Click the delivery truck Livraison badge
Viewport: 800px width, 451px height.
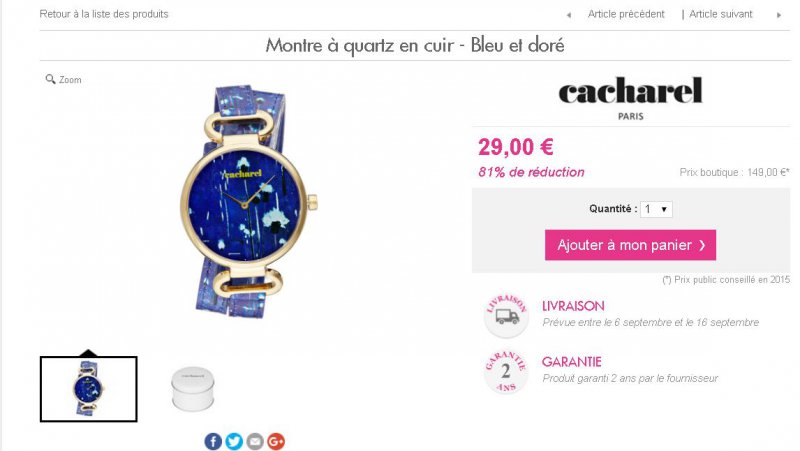pos(506,316)
